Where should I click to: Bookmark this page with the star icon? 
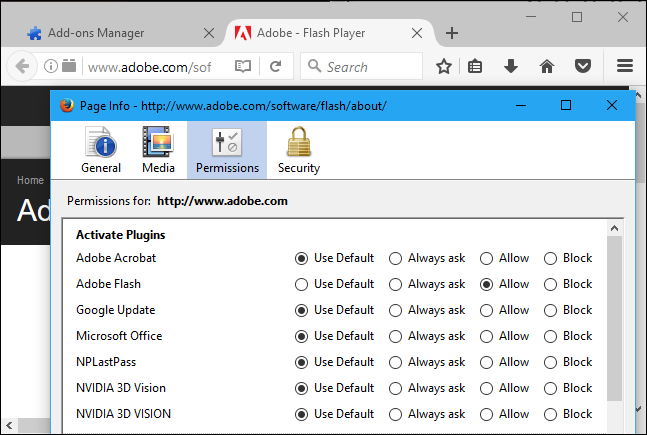pos(445,67)
